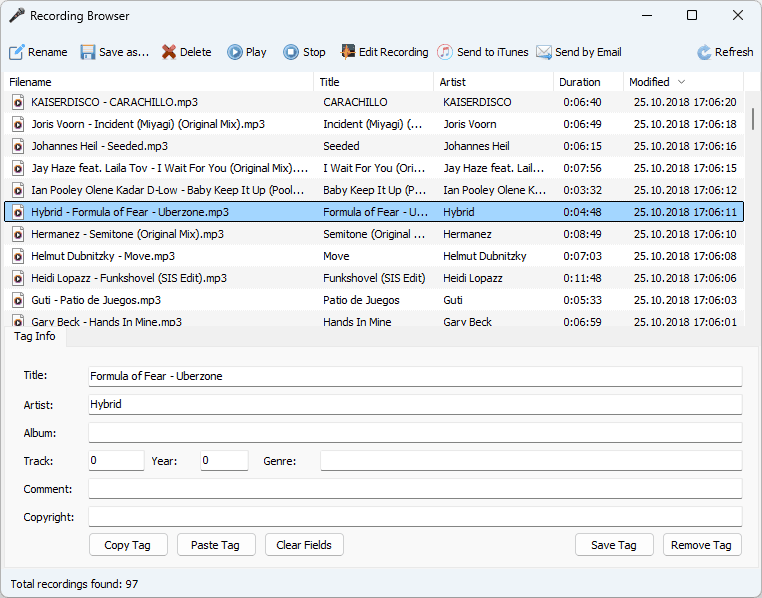Click file icon of Joris Voorn Incident row

[x=18, y=124]
